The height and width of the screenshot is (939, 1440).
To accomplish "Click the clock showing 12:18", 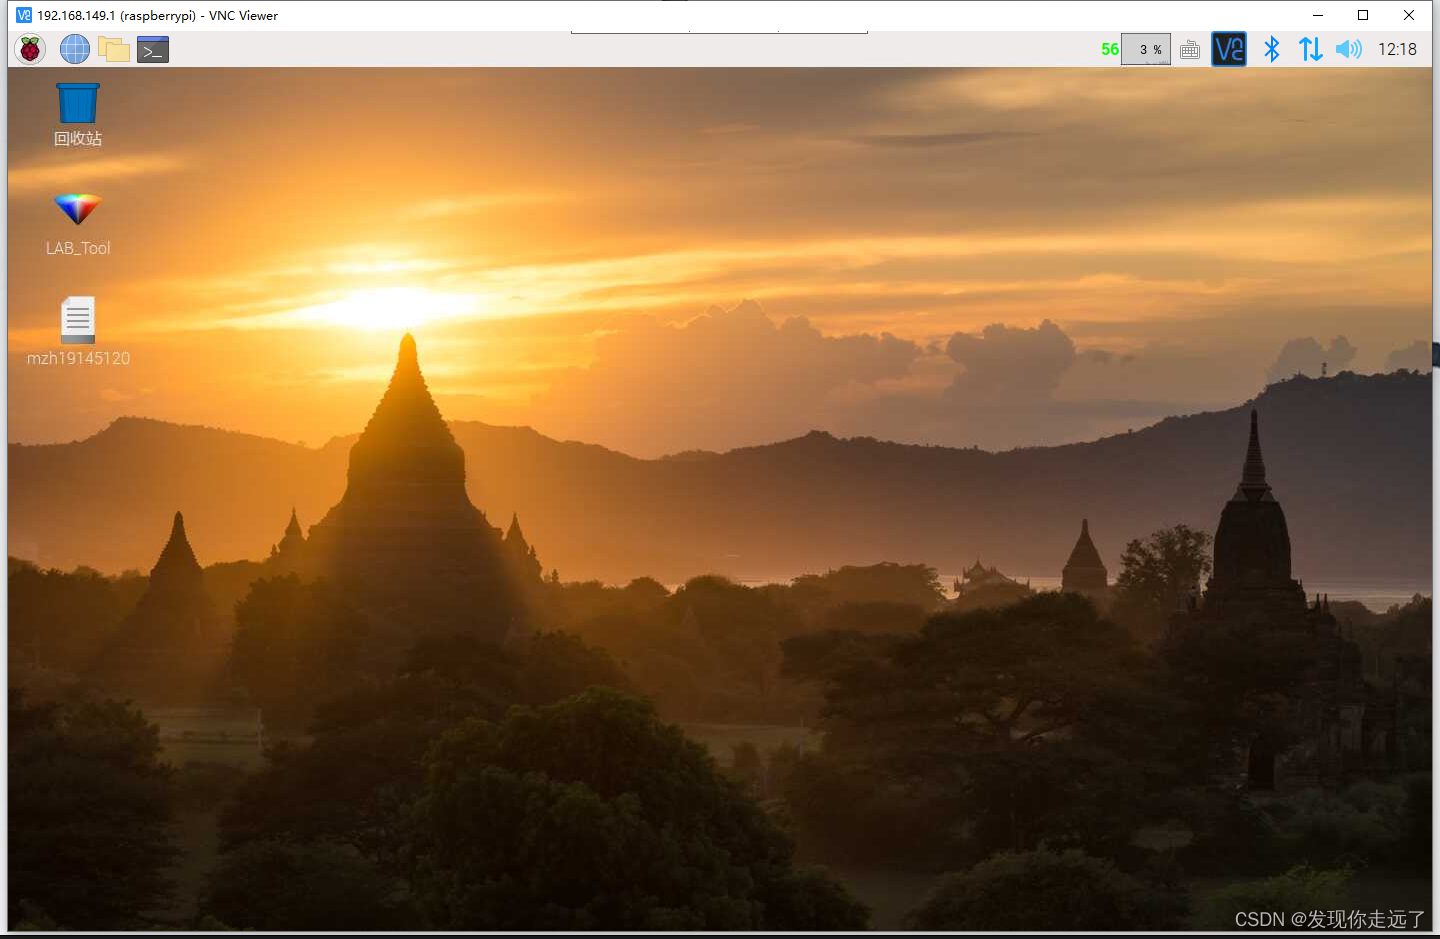I will tap(1397, 49).
